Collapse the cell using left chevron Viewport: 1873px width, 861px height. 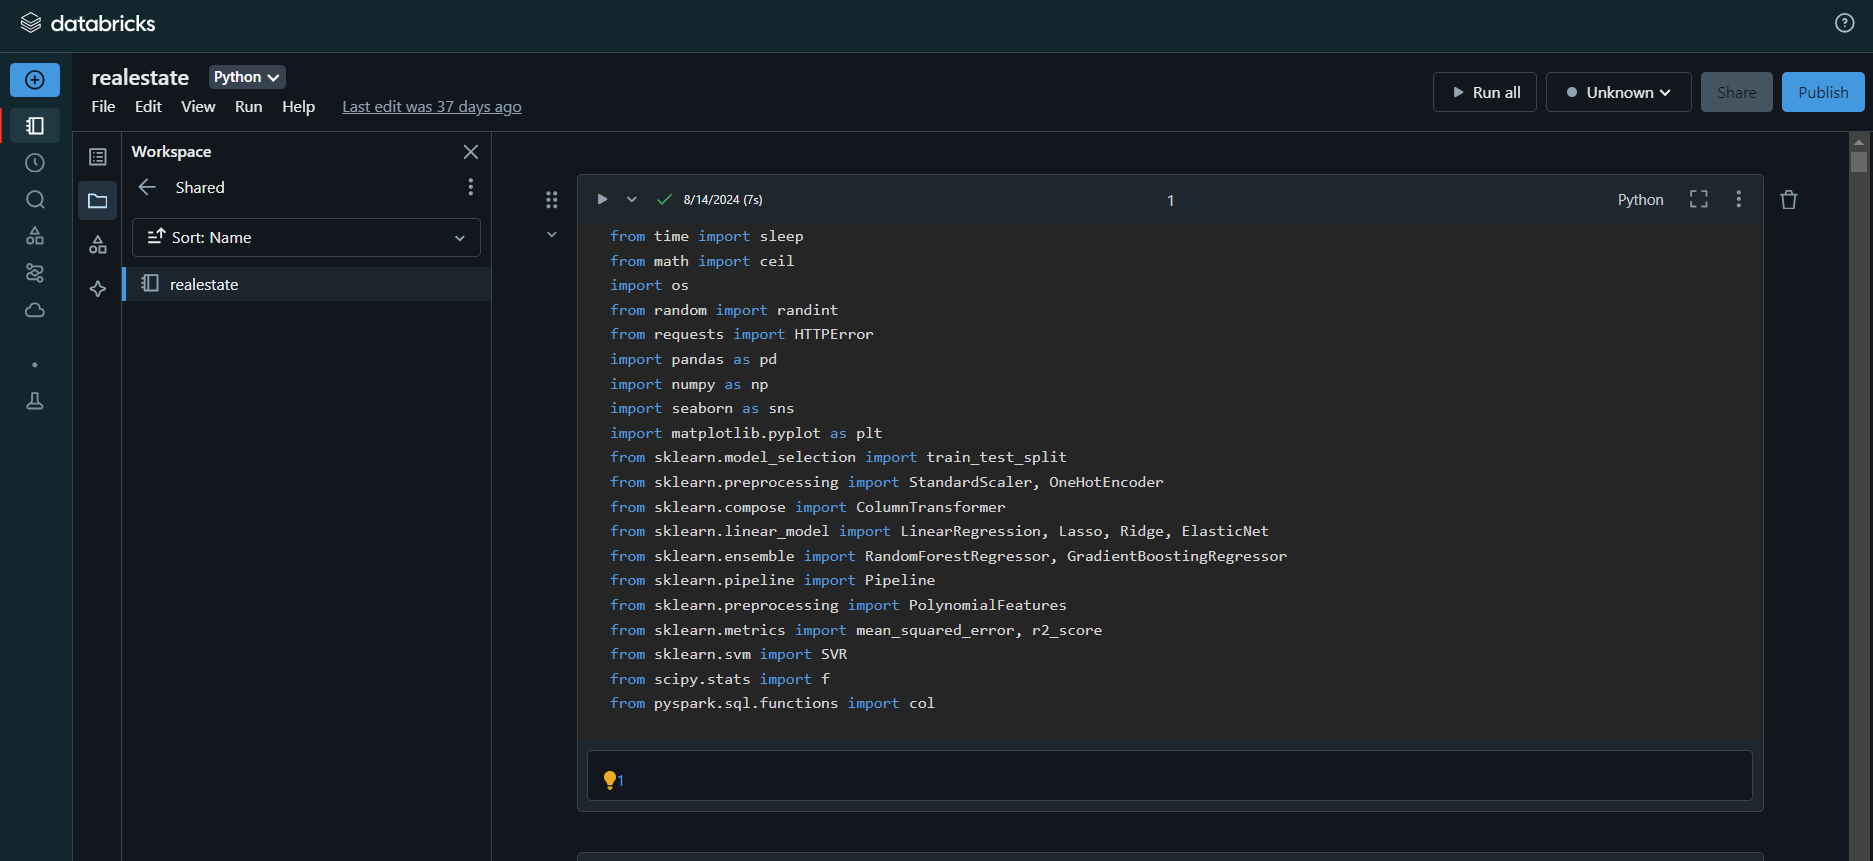(x=551, y=235)
